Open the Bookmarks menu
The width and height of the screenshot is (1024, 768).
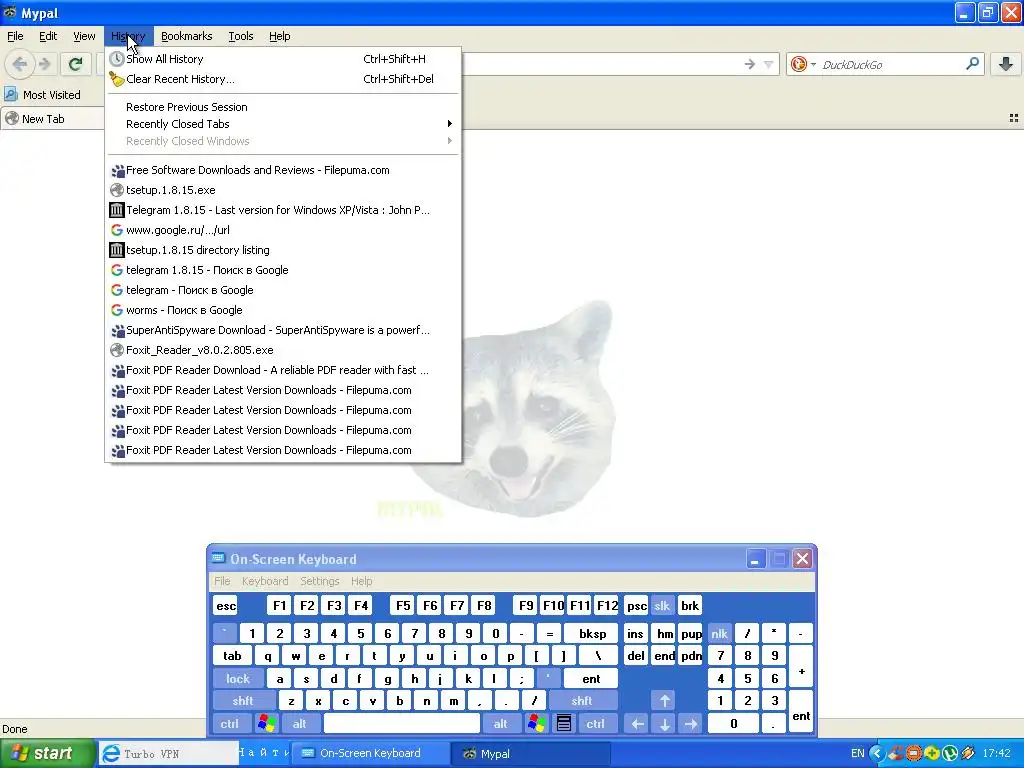click(186, 36)
